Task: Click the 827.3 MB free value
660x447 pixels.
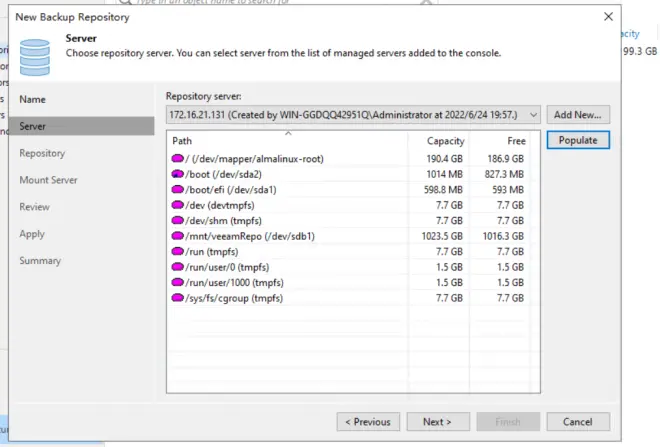Action: [504, 174]
